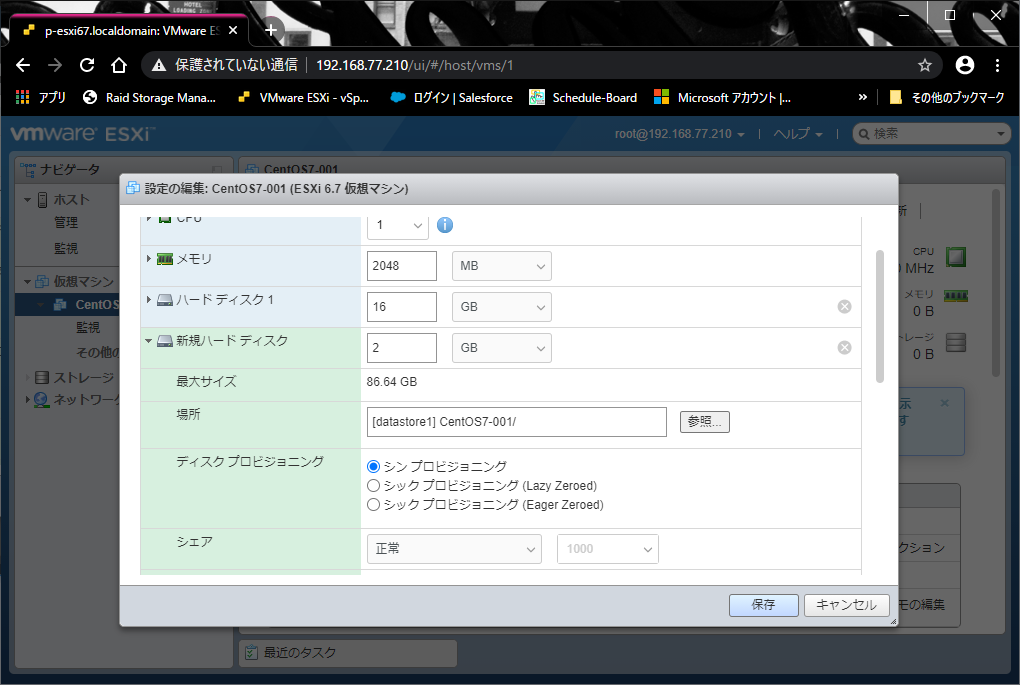Click the new hard disk size field
The image size is (1020, 685).
point(401,348)
